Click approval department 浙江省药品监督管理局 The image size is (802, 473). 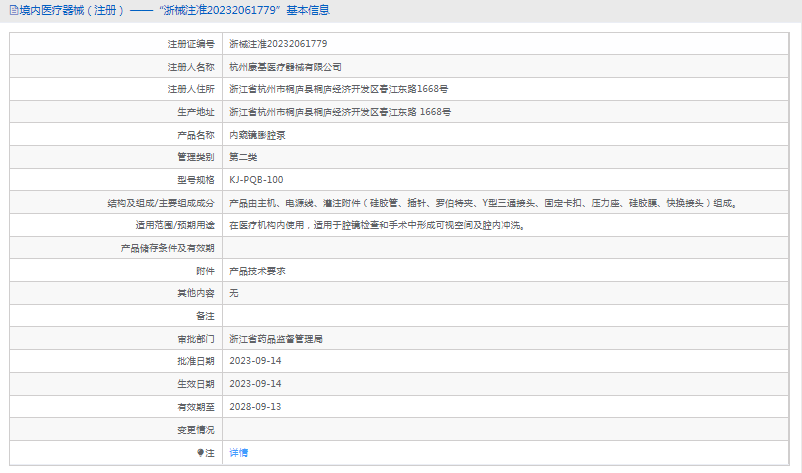pos(276,339)
